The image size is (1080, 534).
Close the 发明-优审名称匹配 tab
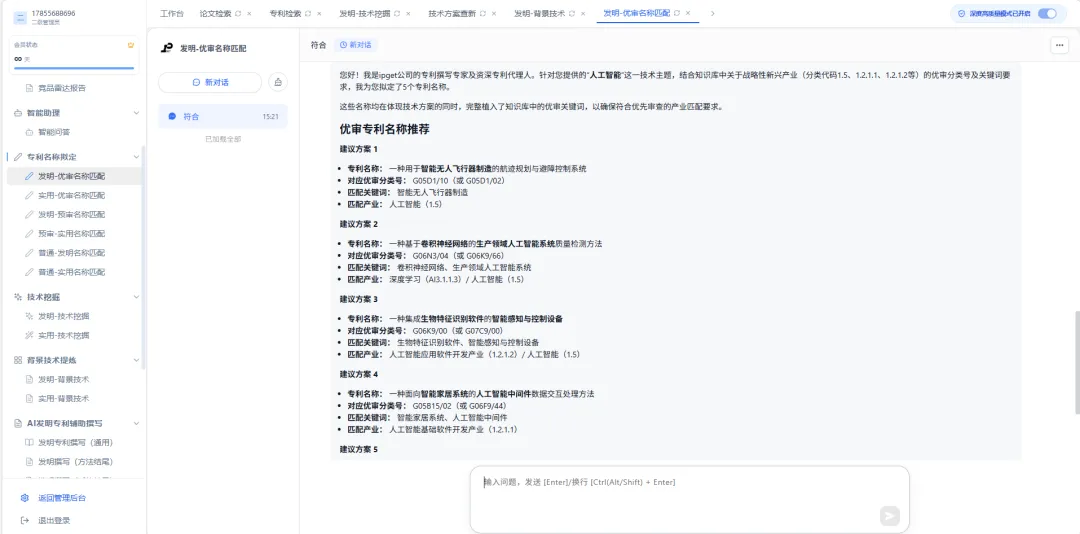point(688,13)
